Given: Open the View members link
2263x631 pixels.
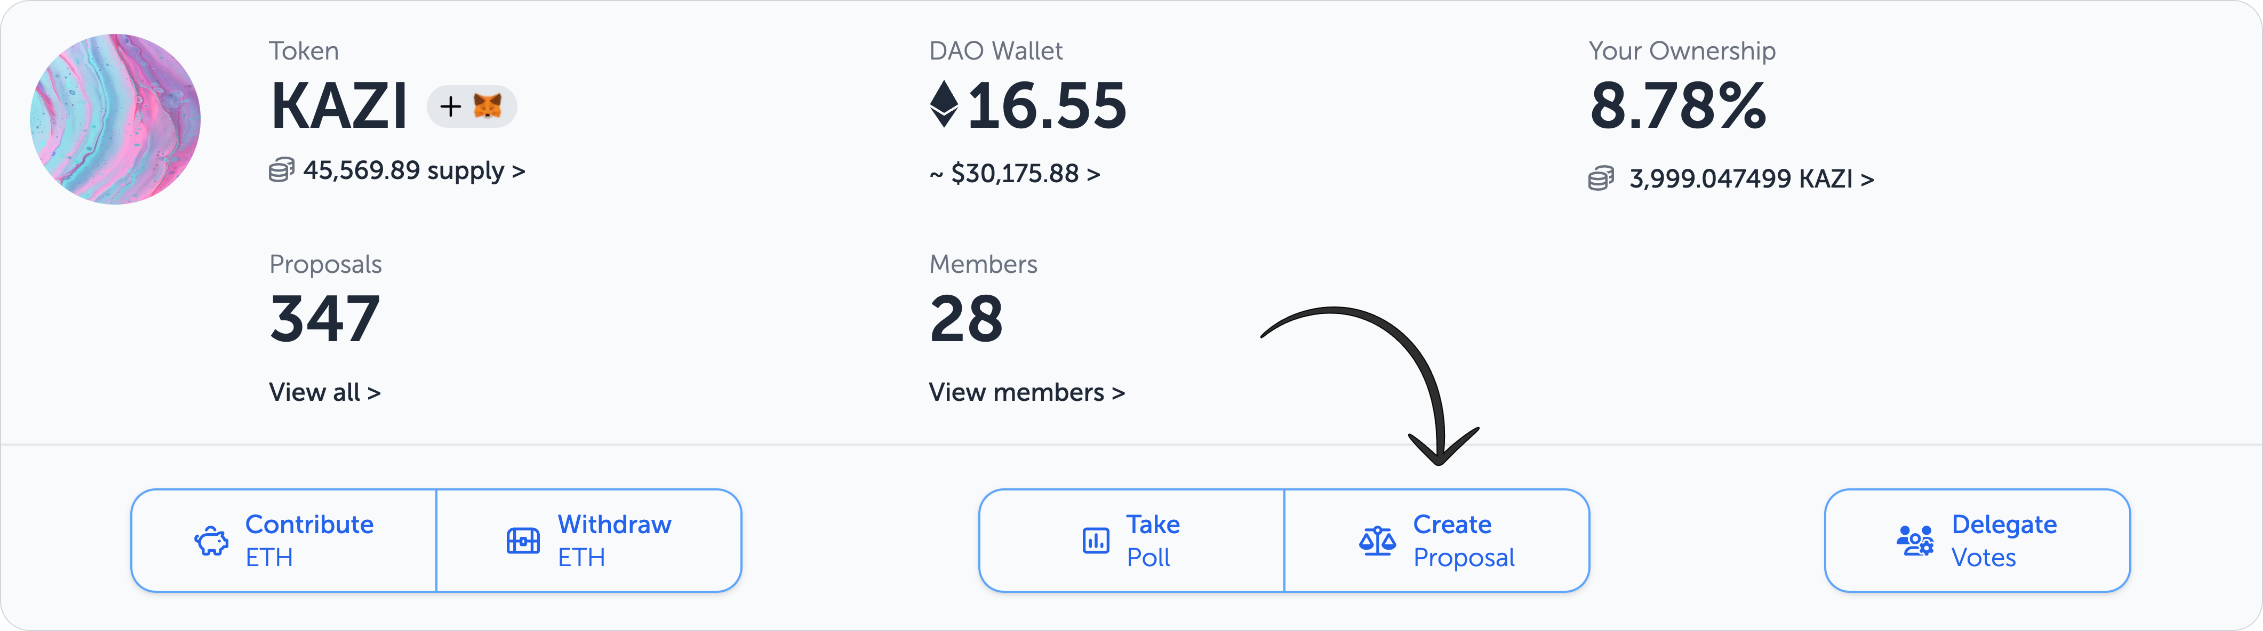Looking at the screenshot, I should click(x=1026, y=392).
